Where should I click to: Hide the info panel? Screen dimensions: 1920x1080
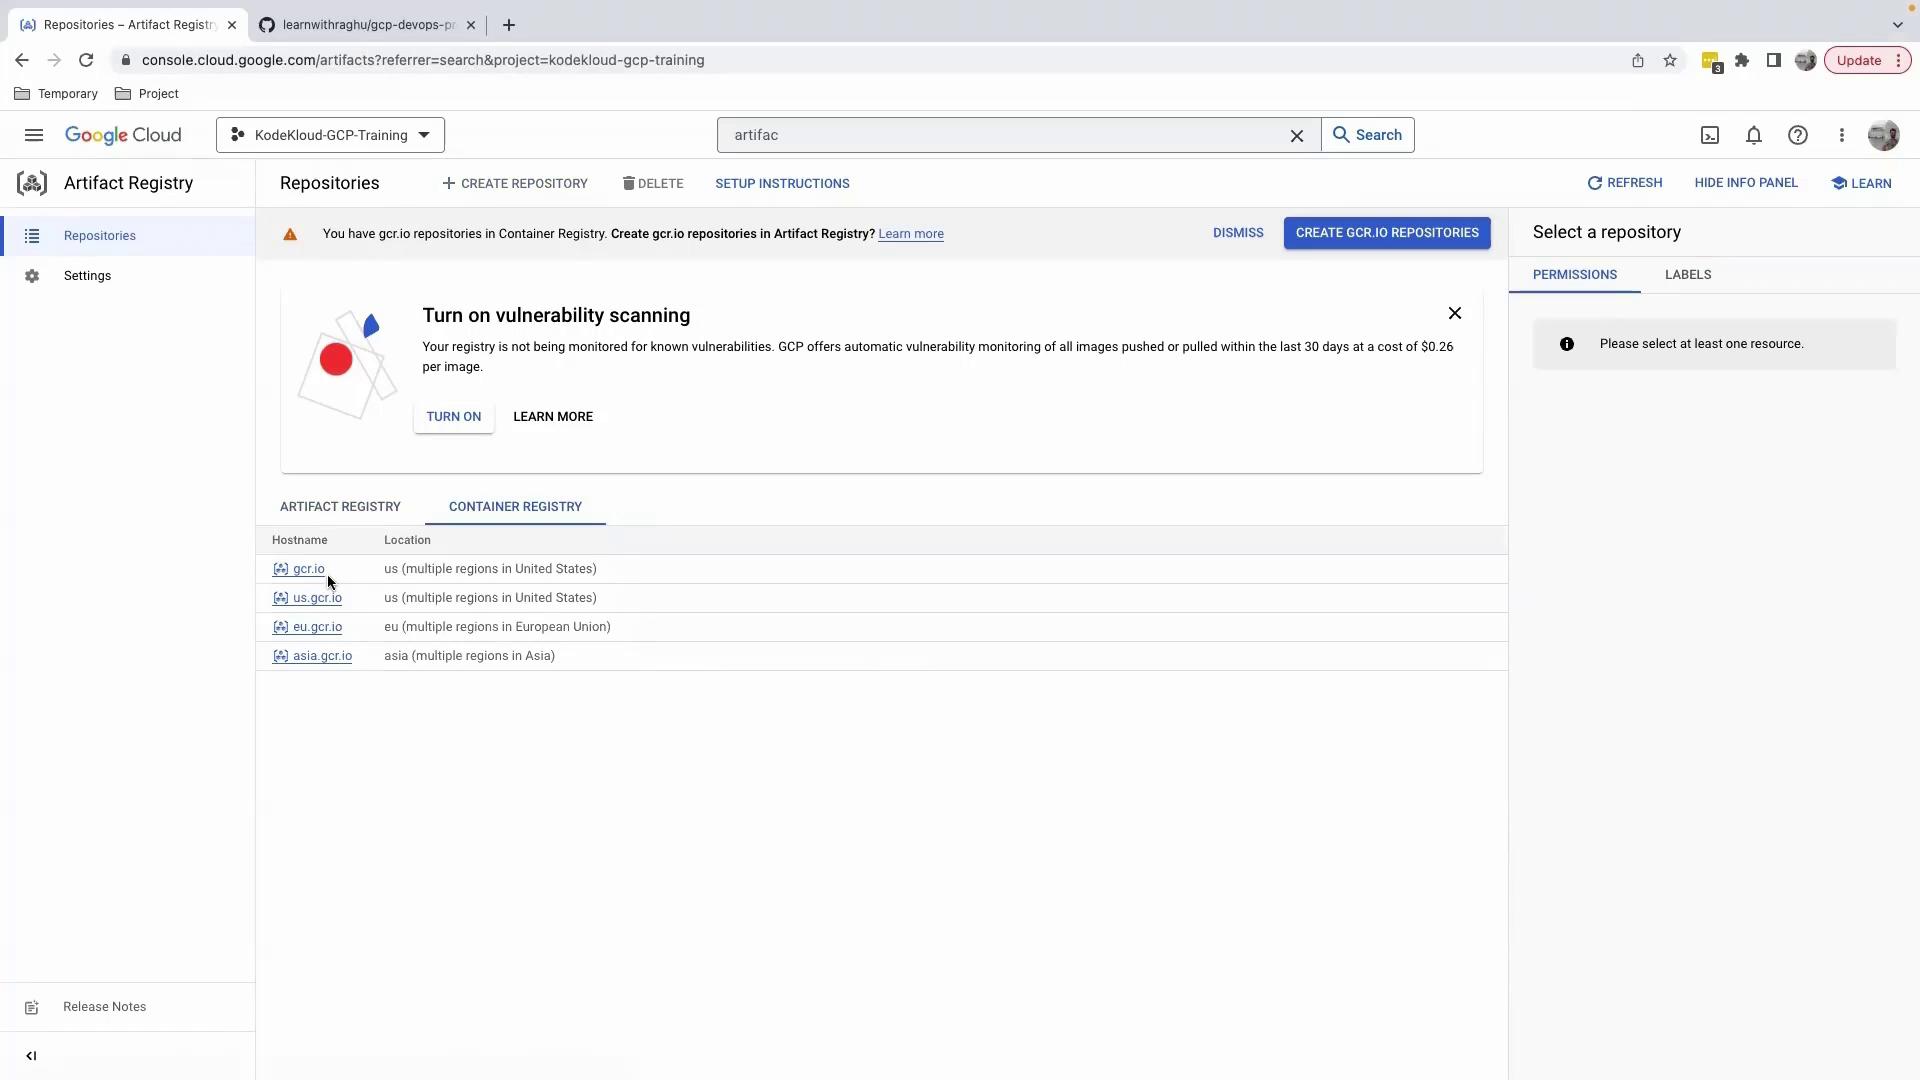click(1746, 183)
